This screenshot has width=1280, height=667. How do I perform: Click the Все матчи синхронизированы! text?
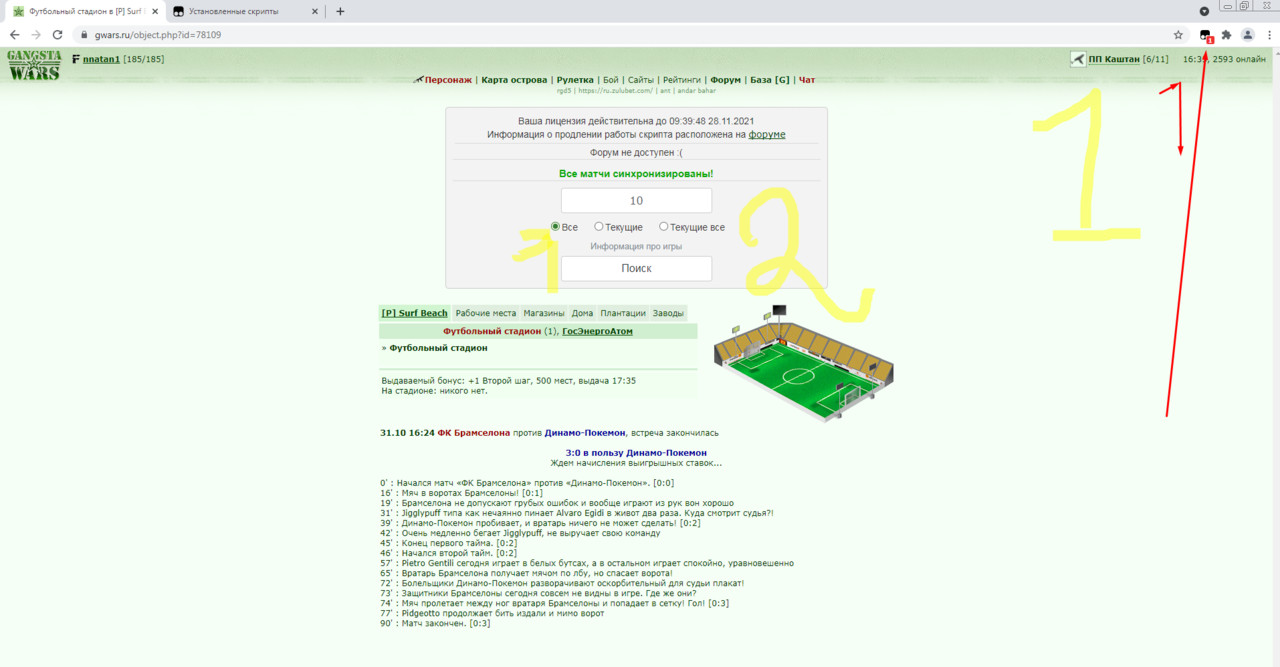(636, 174)
